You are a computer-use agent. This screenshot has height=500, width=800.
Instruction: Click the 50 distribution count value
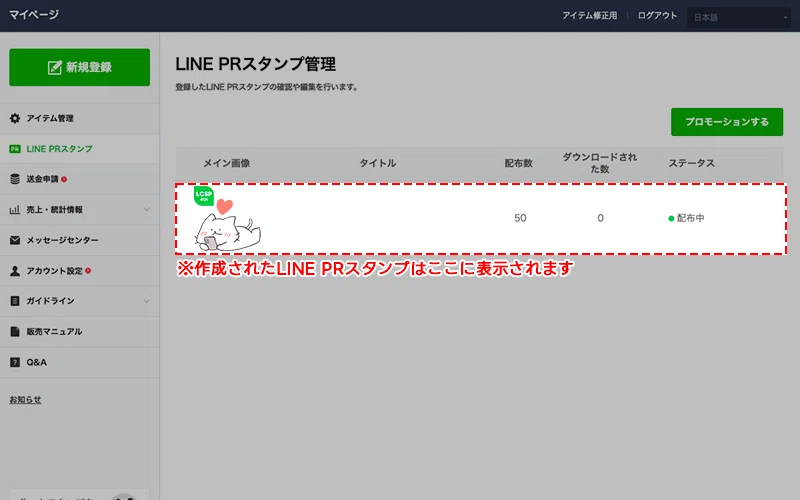[x=520, y=218]
